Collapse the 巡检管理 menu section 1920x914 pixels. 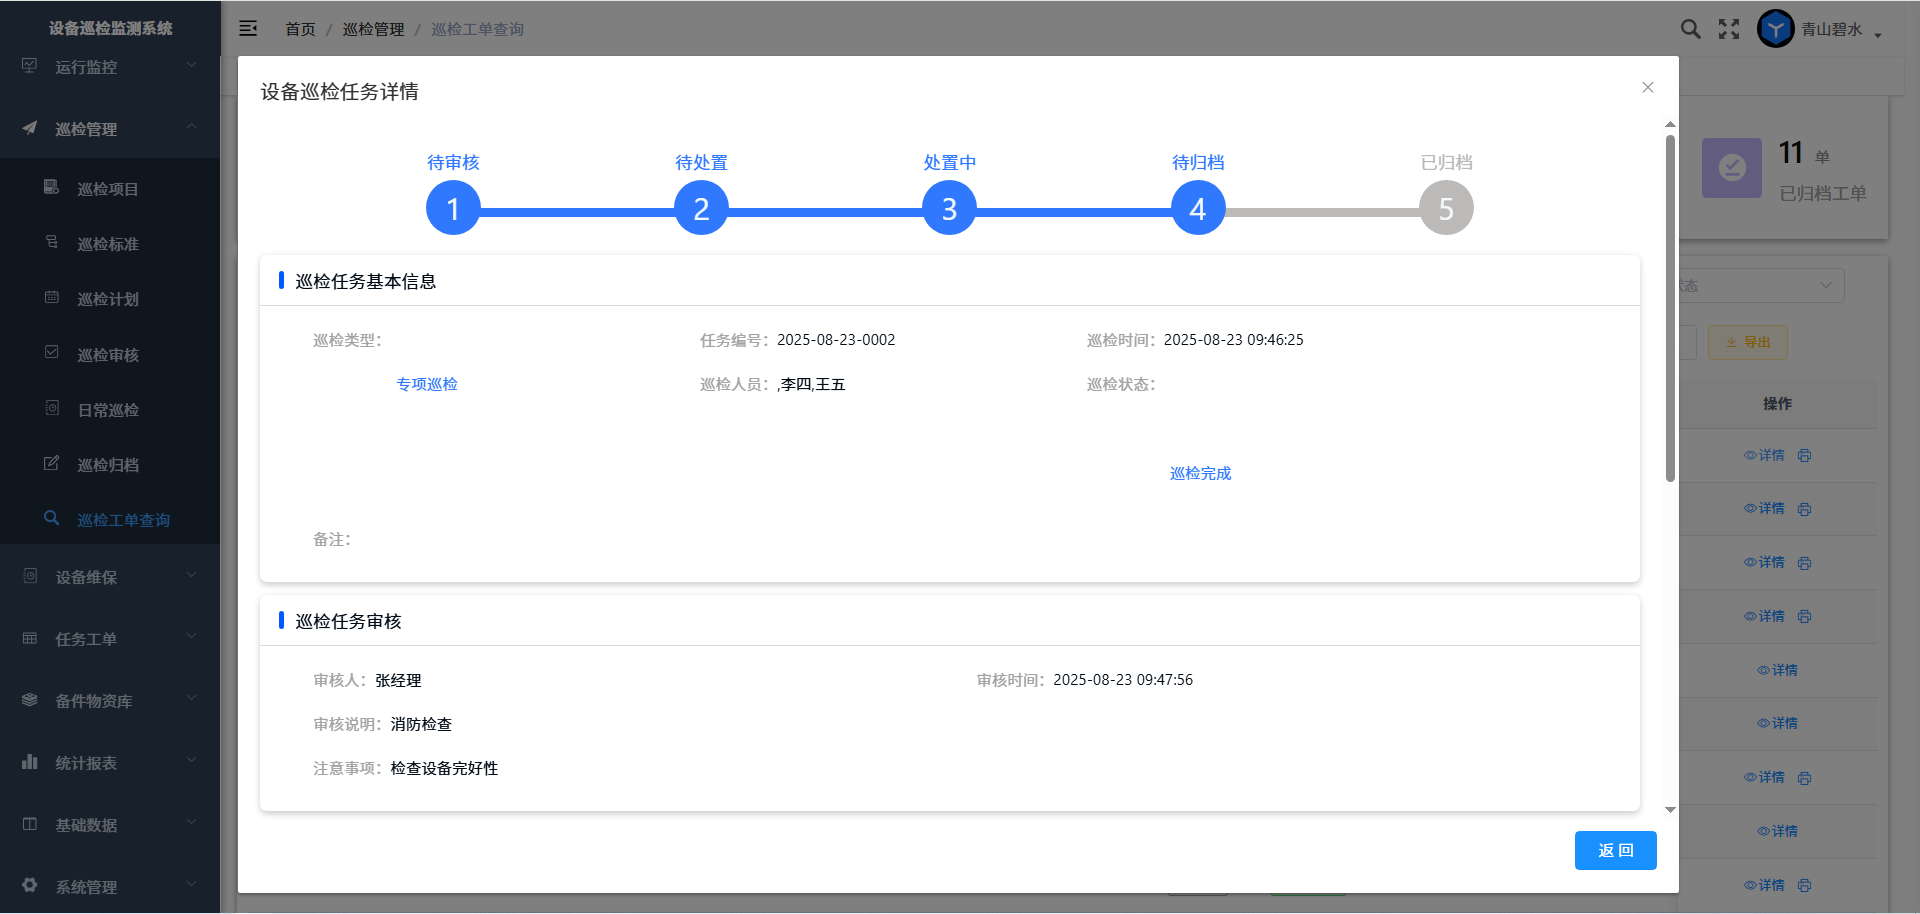[110, 129]
